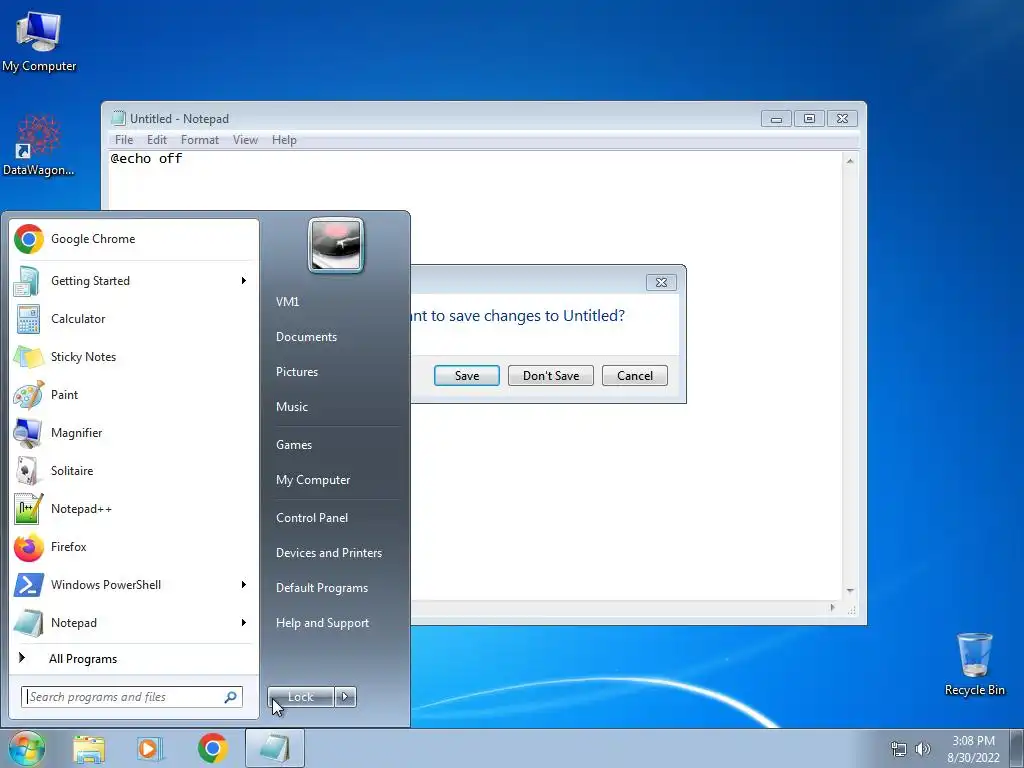This screenshot has height=768, width=1024.
Task: Open the My Computer desktop icon
Action: pos(39,40)
